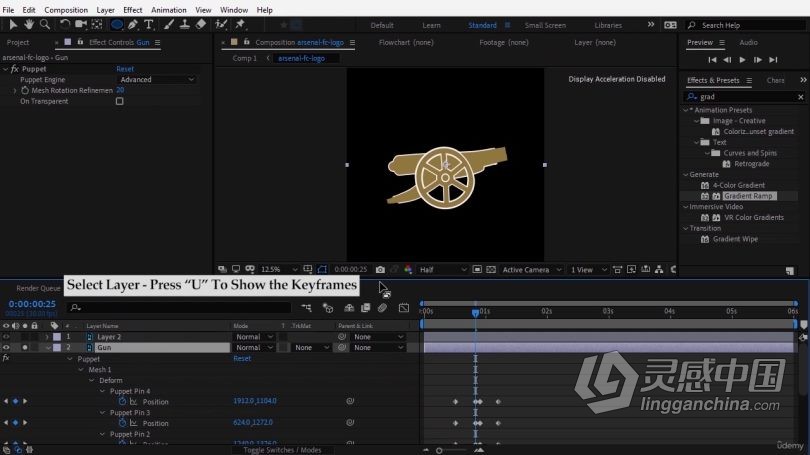The width and height of the screenshot is (810, 455).
Task: Click the draft 3D icon in timeline
Action: click(x=328, y=308)
